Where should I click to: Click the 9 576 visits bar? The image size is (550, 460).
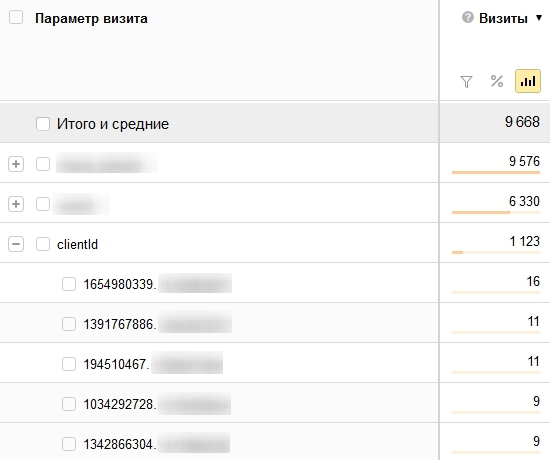click(x=496, y=172)
